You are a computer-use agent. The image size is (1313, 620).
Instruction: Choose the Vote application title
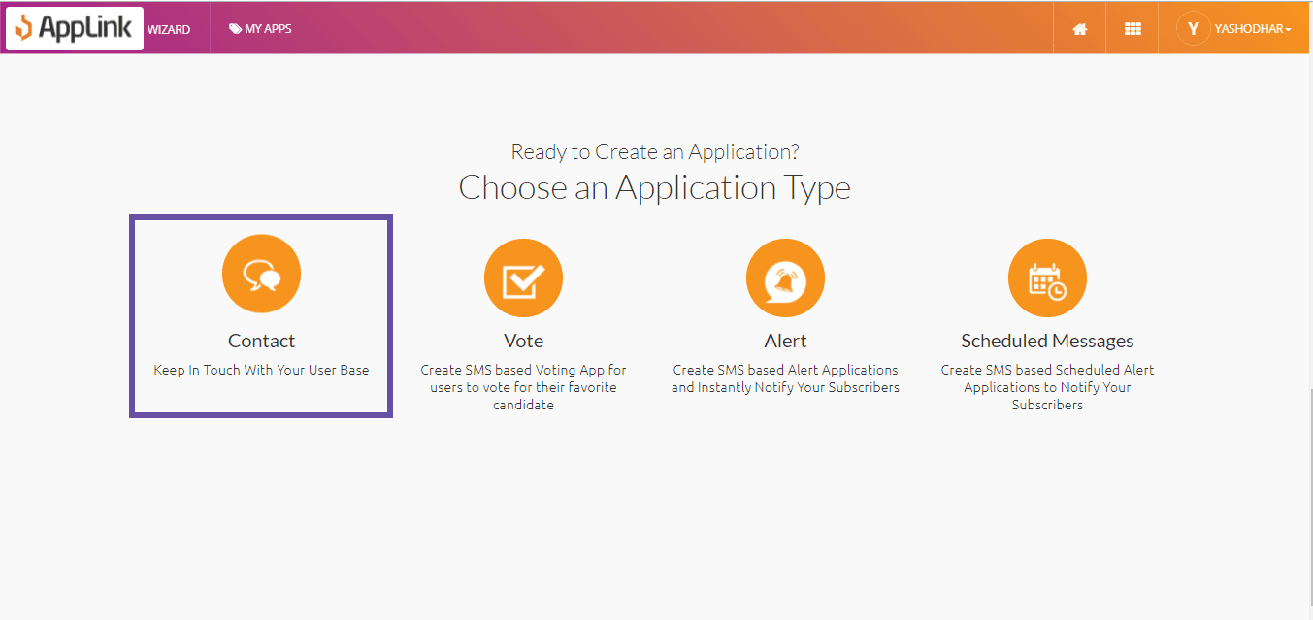[x=523, y=341]
